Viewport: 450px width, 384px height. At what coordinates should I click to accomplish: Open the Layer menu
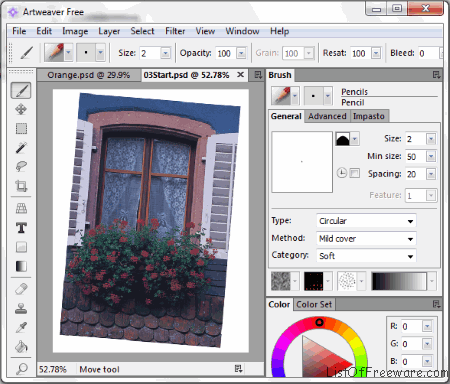pos(109,31)
